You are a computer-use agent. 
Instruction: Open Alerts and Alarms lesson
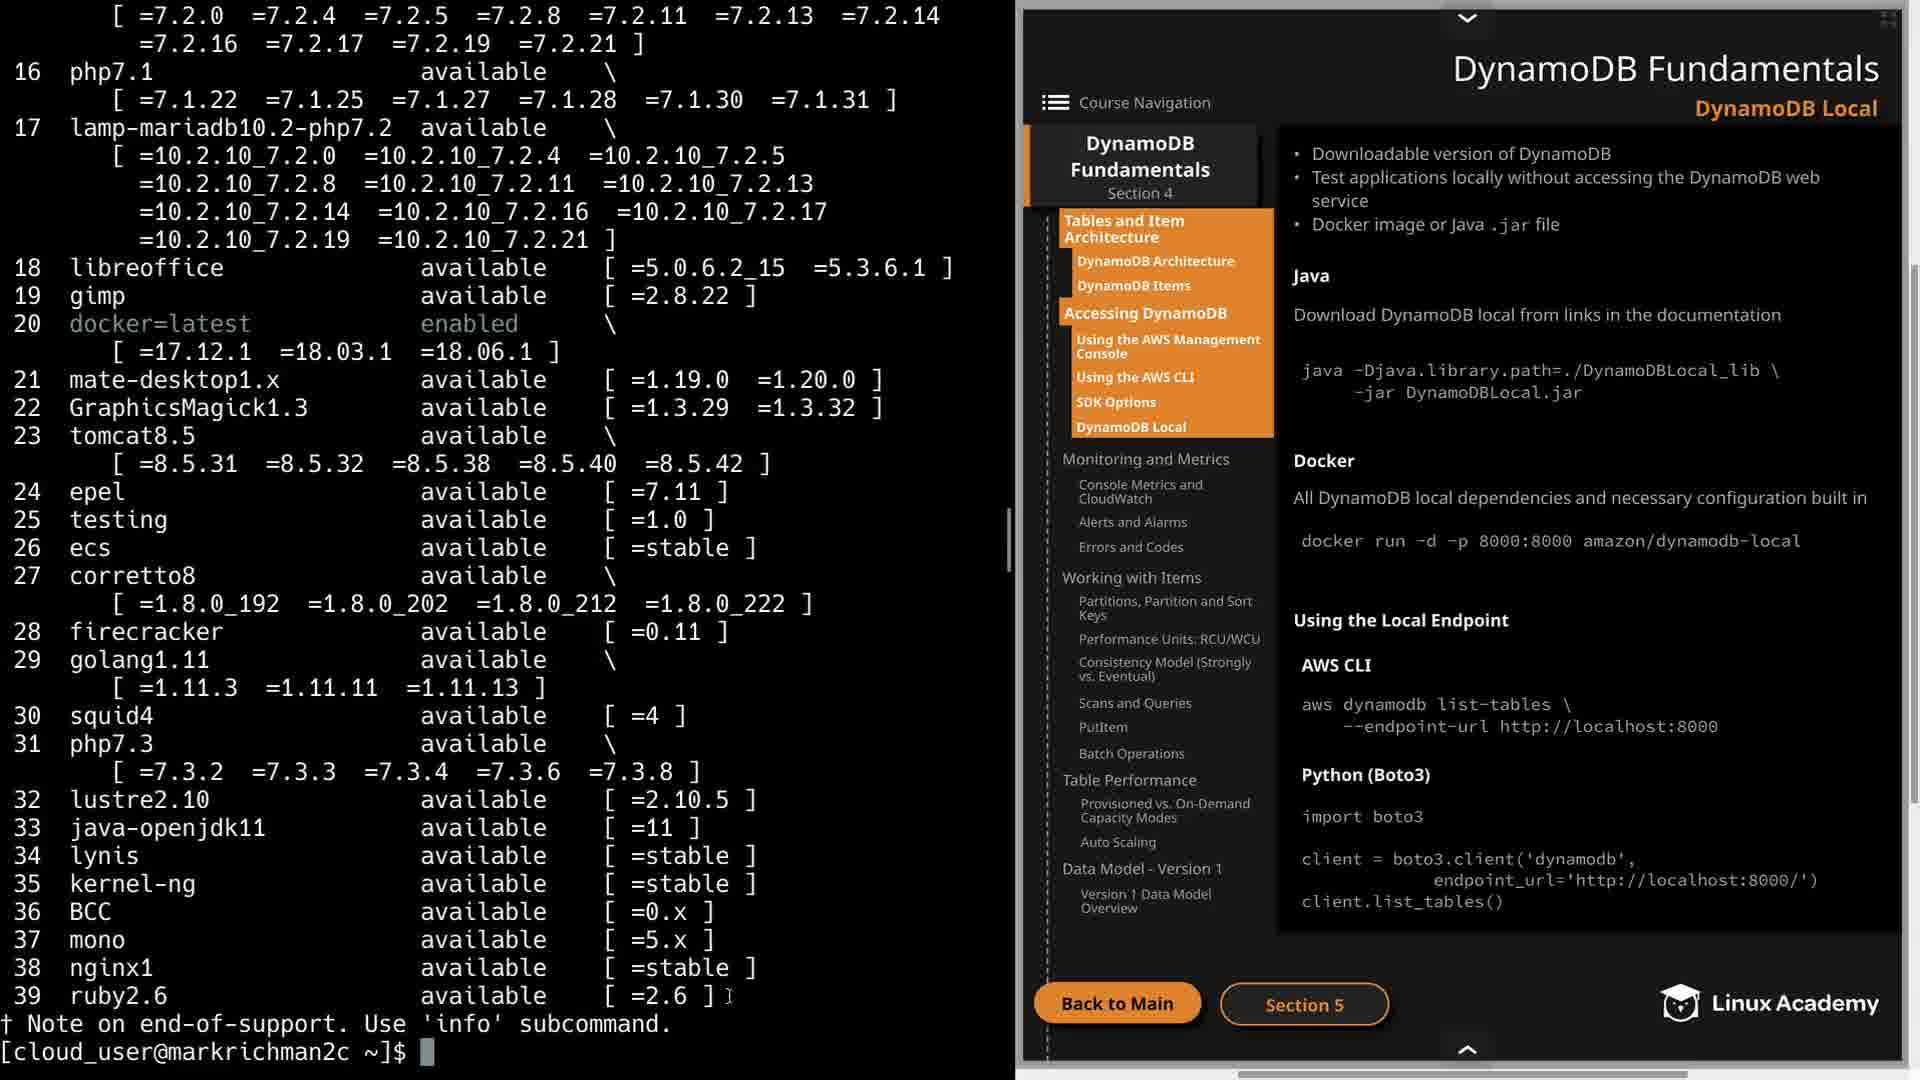click(1132, 522)
